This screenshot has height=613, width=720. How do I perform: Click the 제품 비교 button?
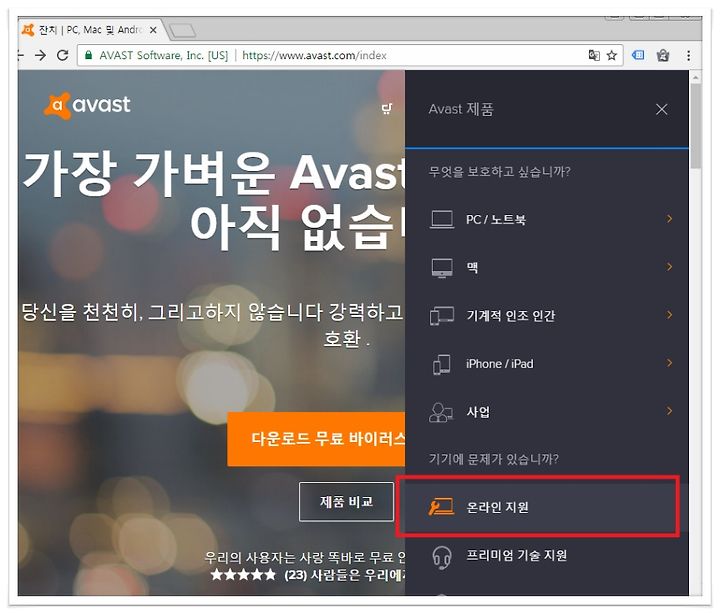point(346,502)
